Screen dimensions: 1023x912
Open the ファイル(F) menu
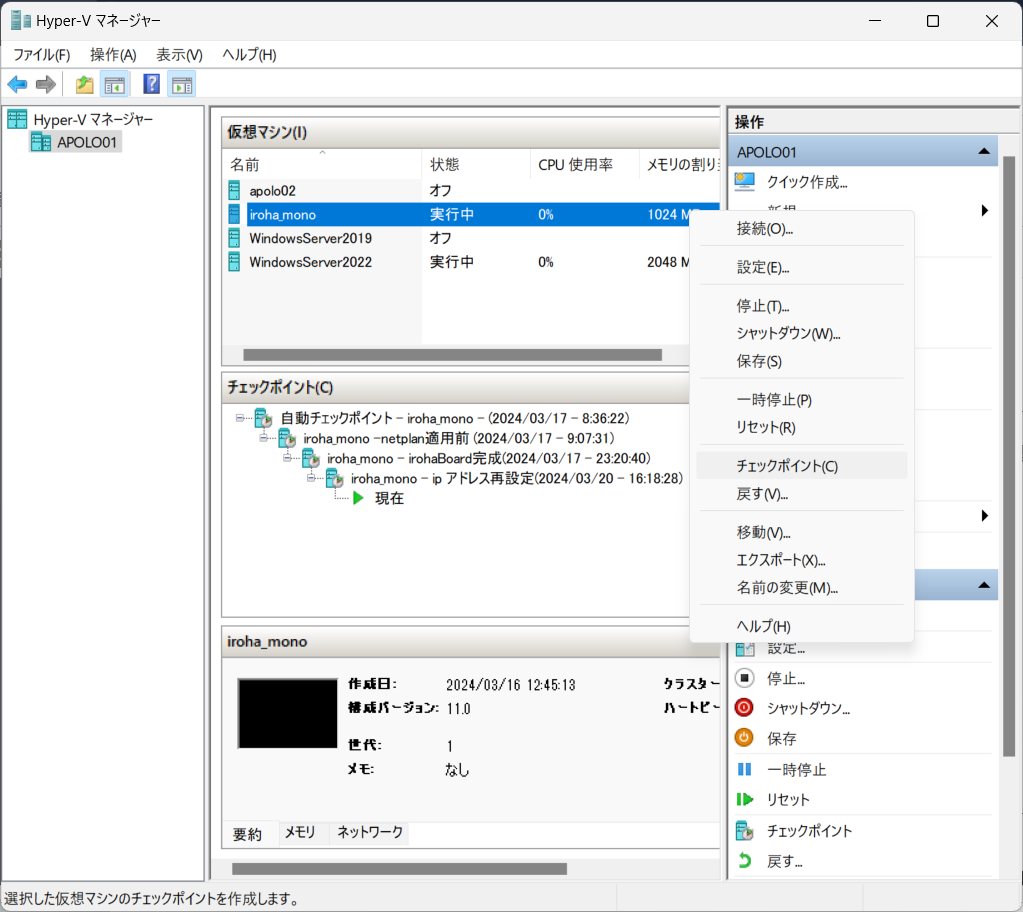(x=42, y=55)
